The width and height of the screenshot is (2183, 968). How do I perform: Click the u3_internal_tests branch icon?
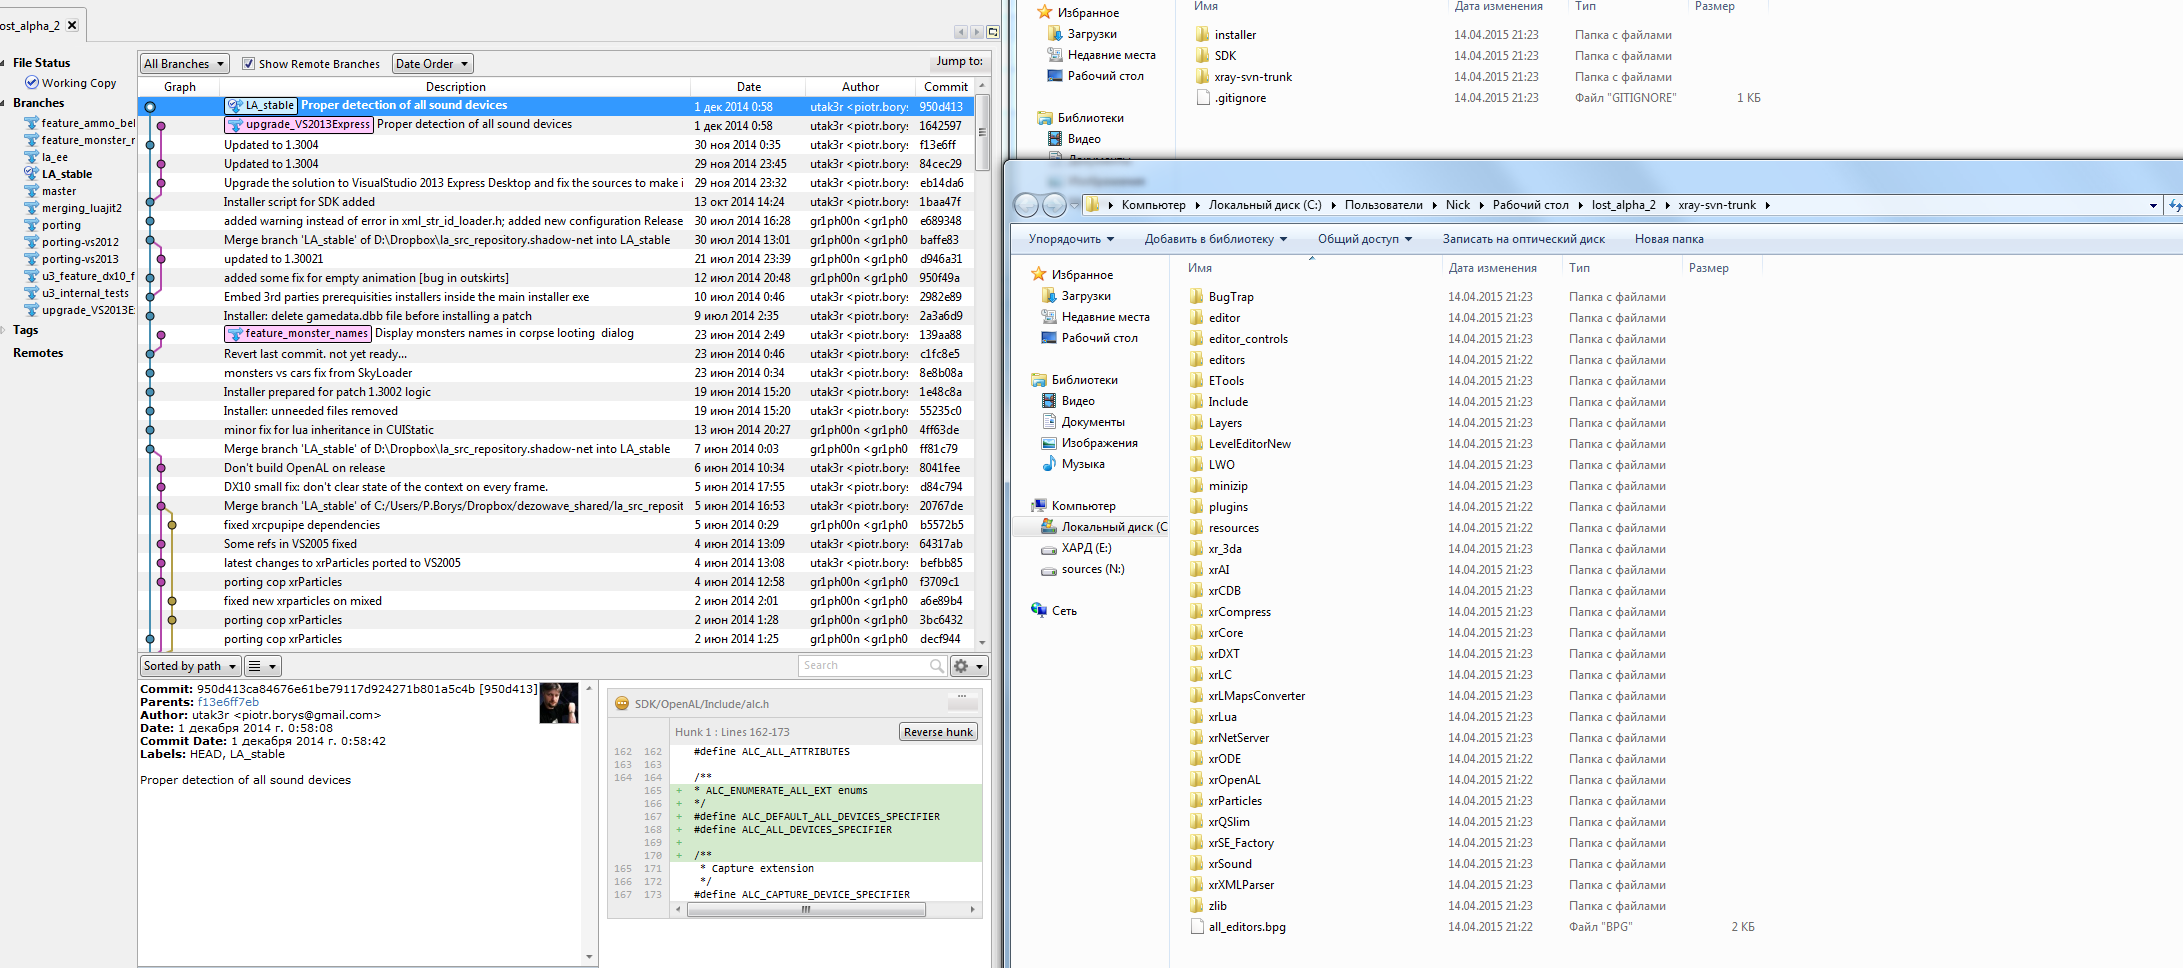32,293
